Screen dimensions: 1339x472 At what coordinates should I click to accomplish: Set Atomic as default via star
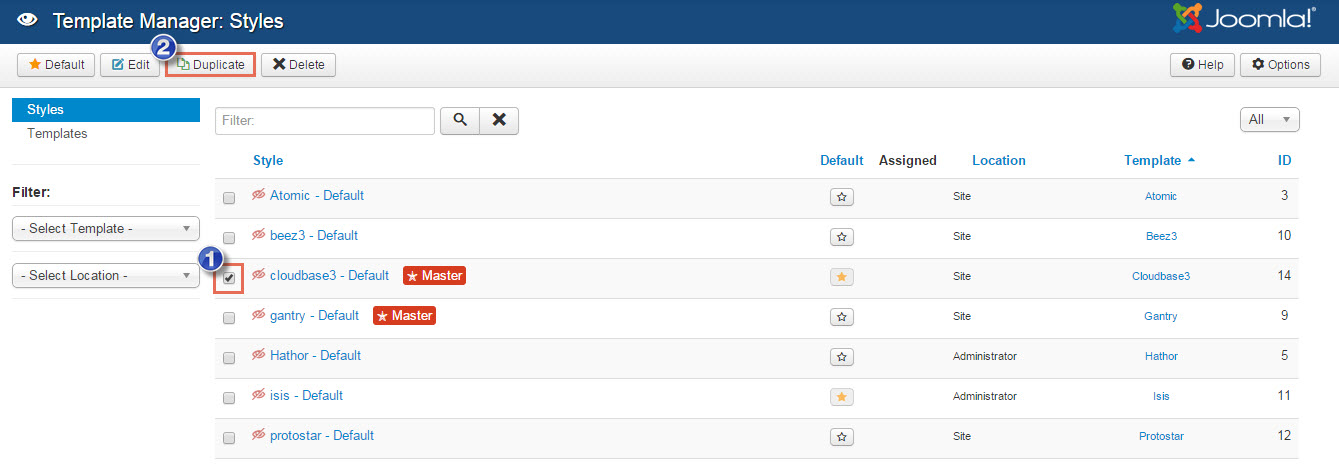pos(842,197)
